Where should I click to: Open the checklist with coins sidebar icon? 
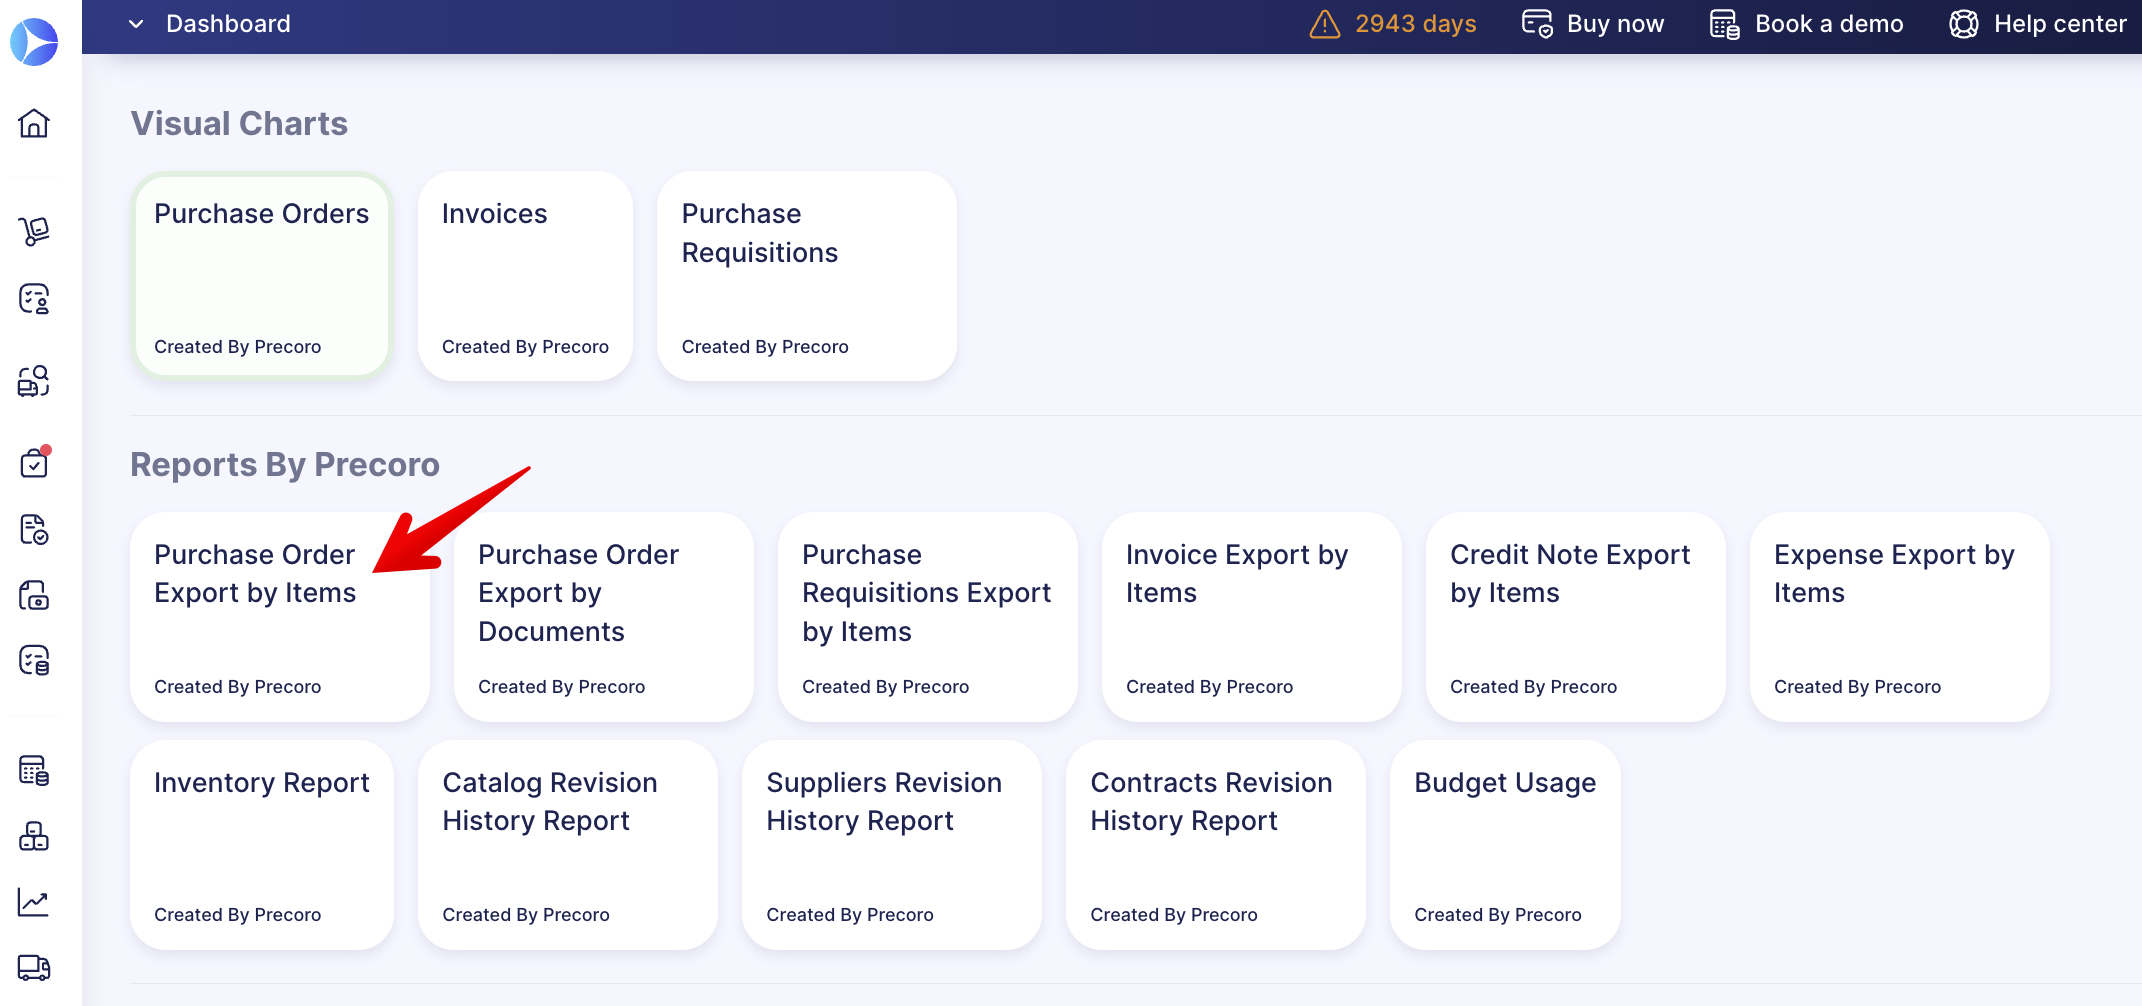34,660
